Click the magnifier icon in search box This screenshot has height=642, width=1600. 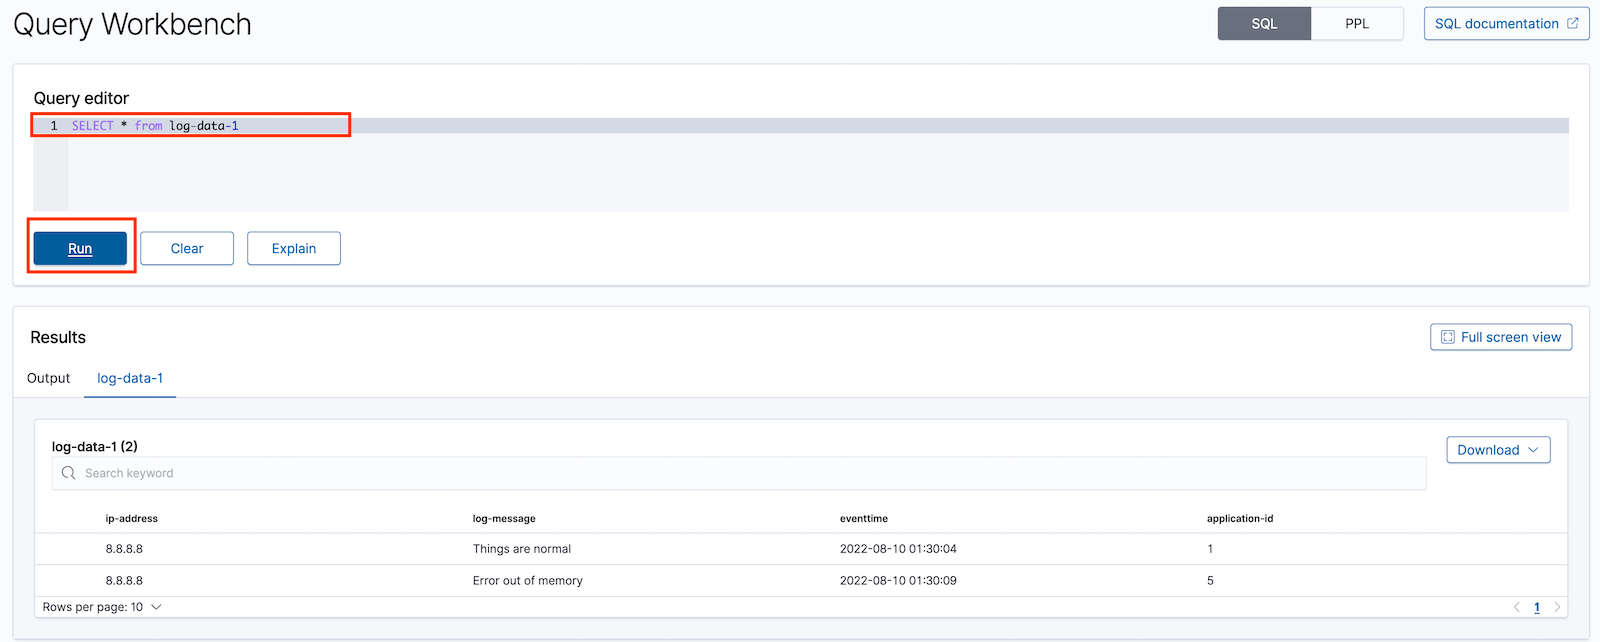tap(68, 473)
